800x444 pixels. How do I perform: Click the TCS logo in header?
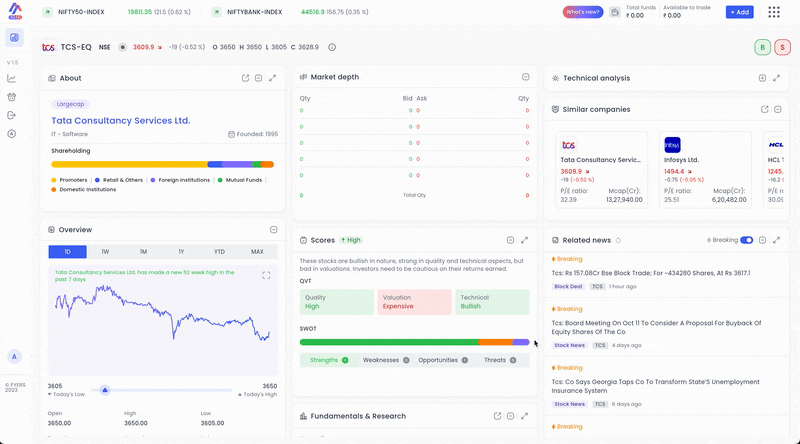[x=48, y=47]
